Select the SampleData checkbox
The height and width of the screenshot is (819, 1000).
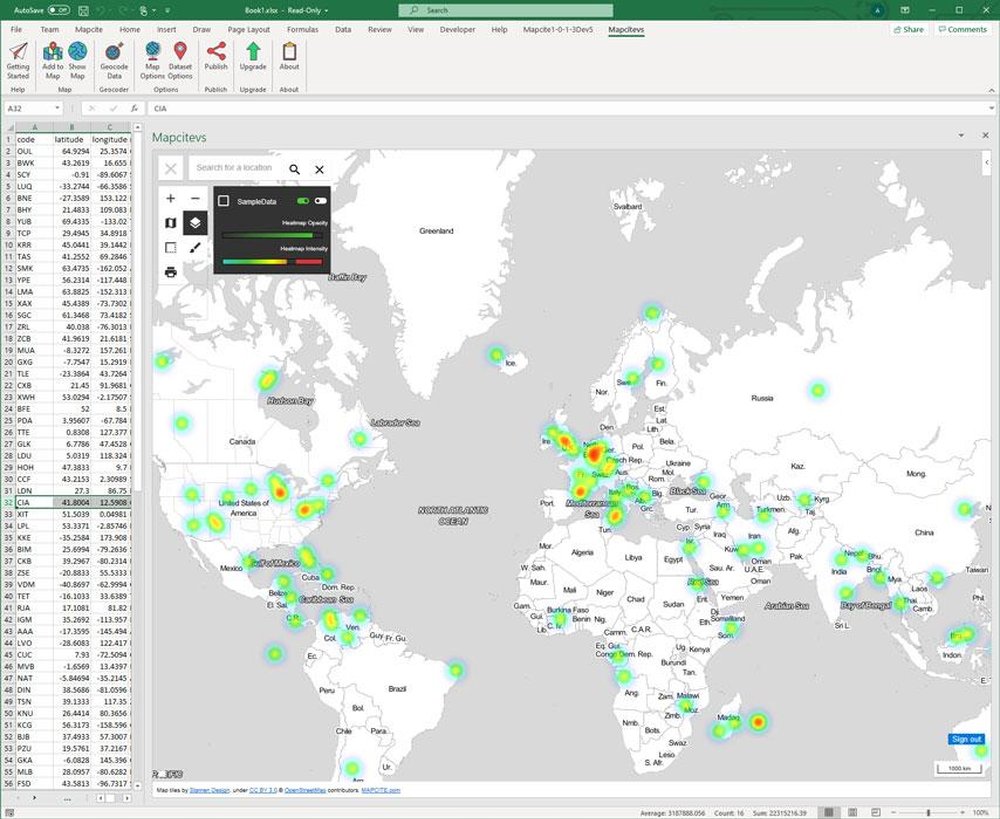[224, 200]
